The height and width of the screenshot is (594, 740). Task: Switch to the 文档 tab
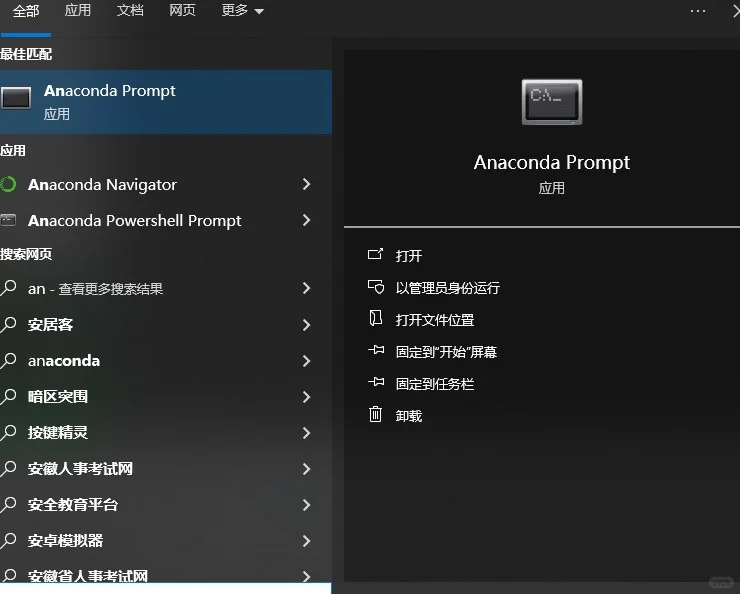pyautogui.click(x=130, y=10)
